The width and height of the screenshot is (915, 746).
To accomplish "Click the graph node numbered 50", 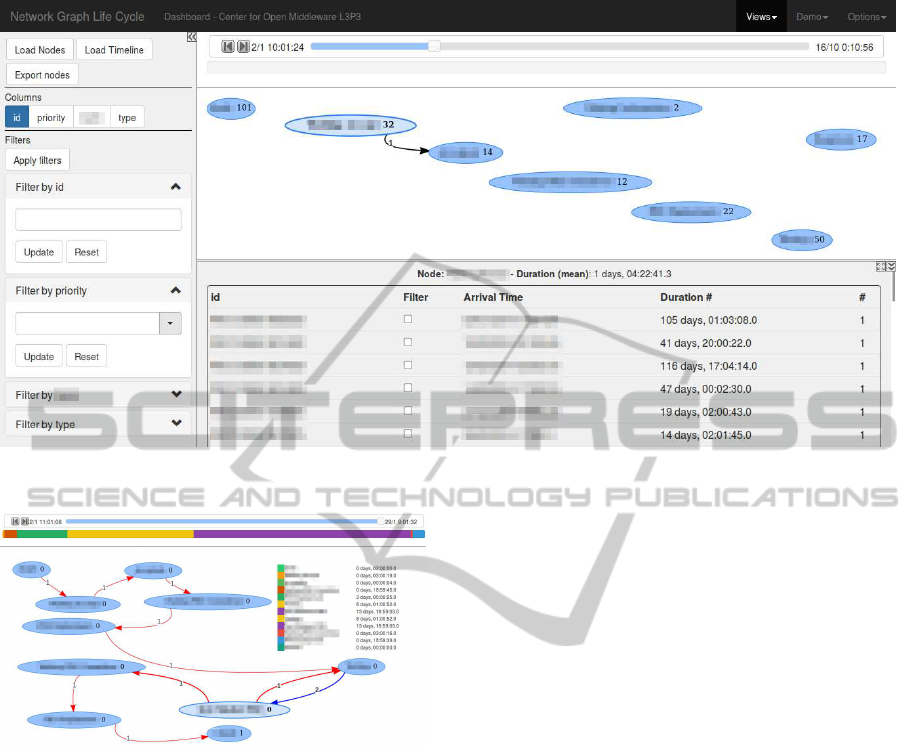I will (x=802, y=239).
